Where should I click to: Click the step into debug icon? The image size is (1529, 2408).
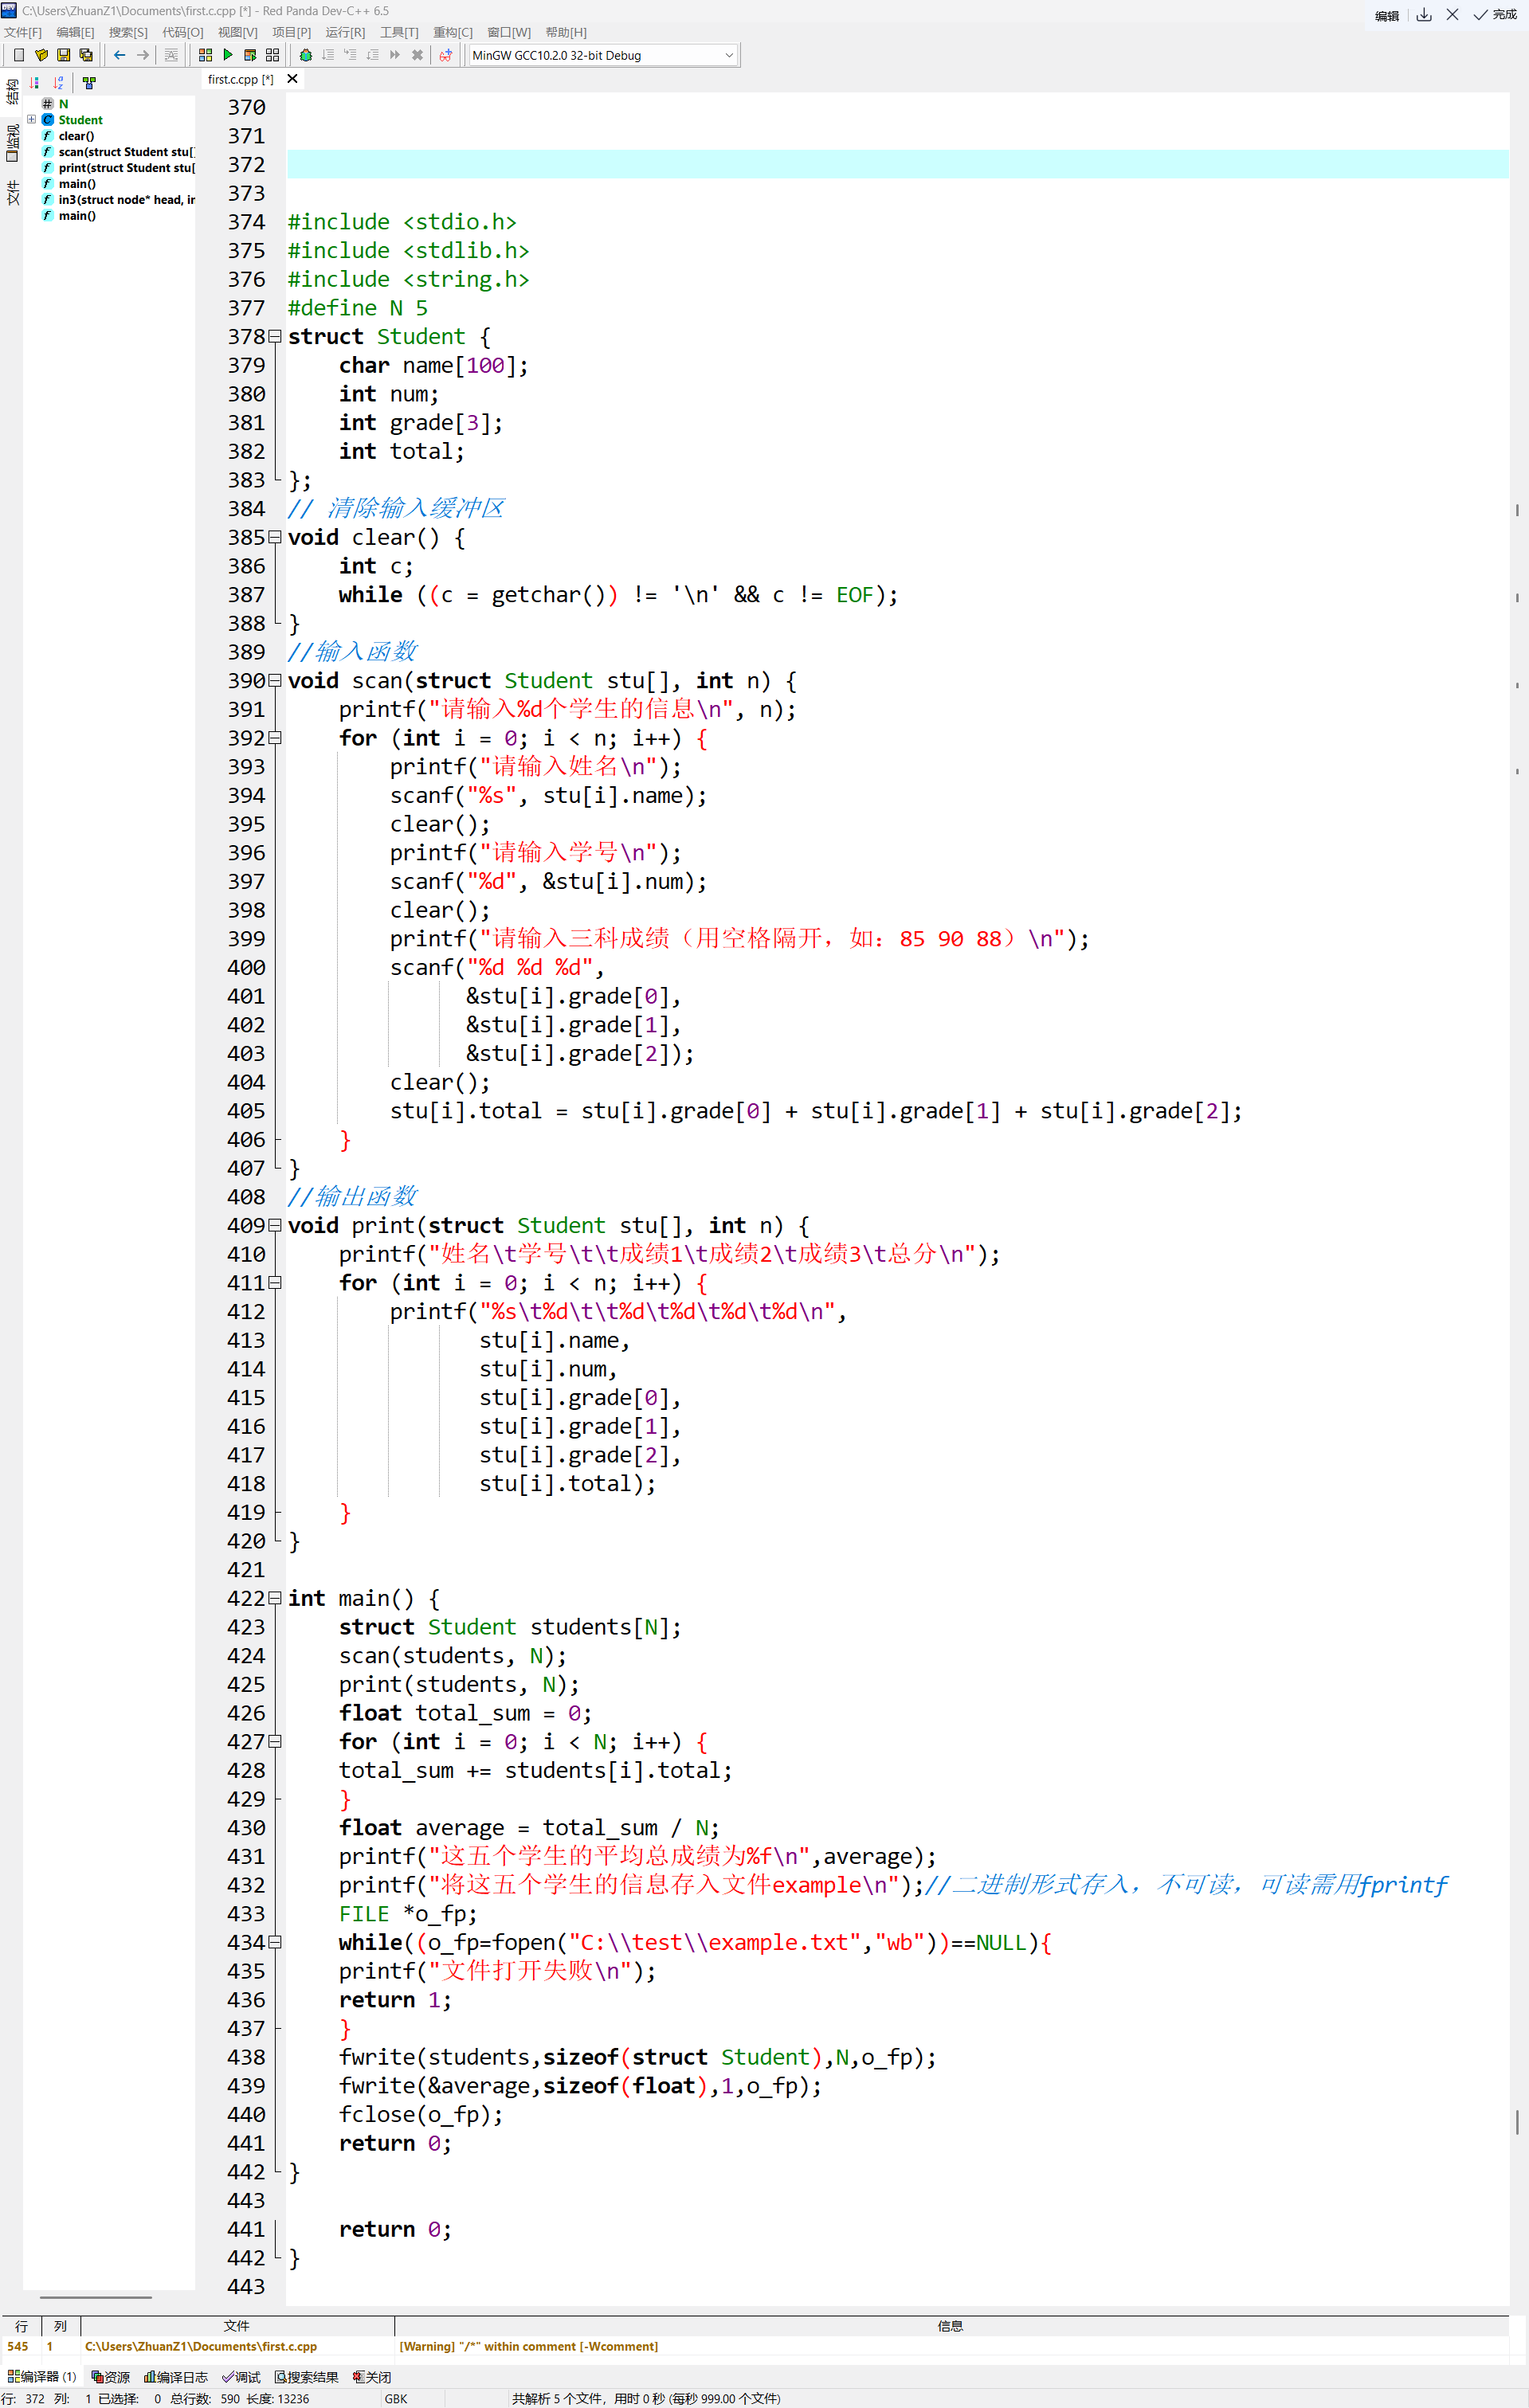point(350,55)
